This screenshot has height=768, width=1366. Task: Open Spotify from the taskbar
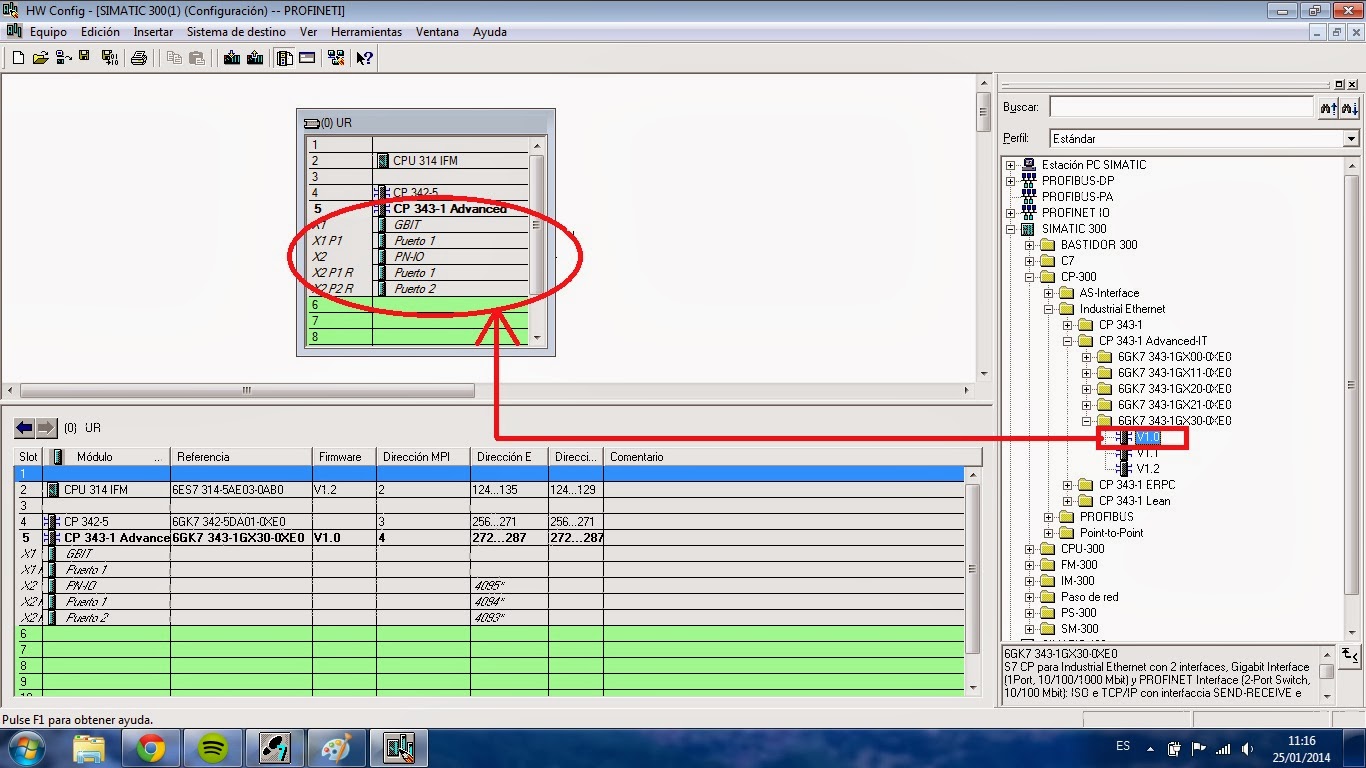point(213,748)
